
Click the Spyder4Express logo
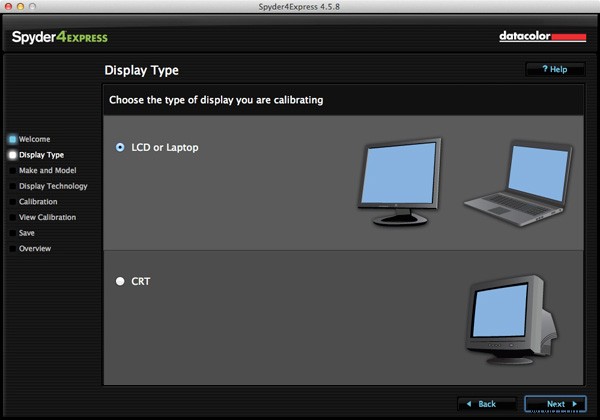(60, 37)
